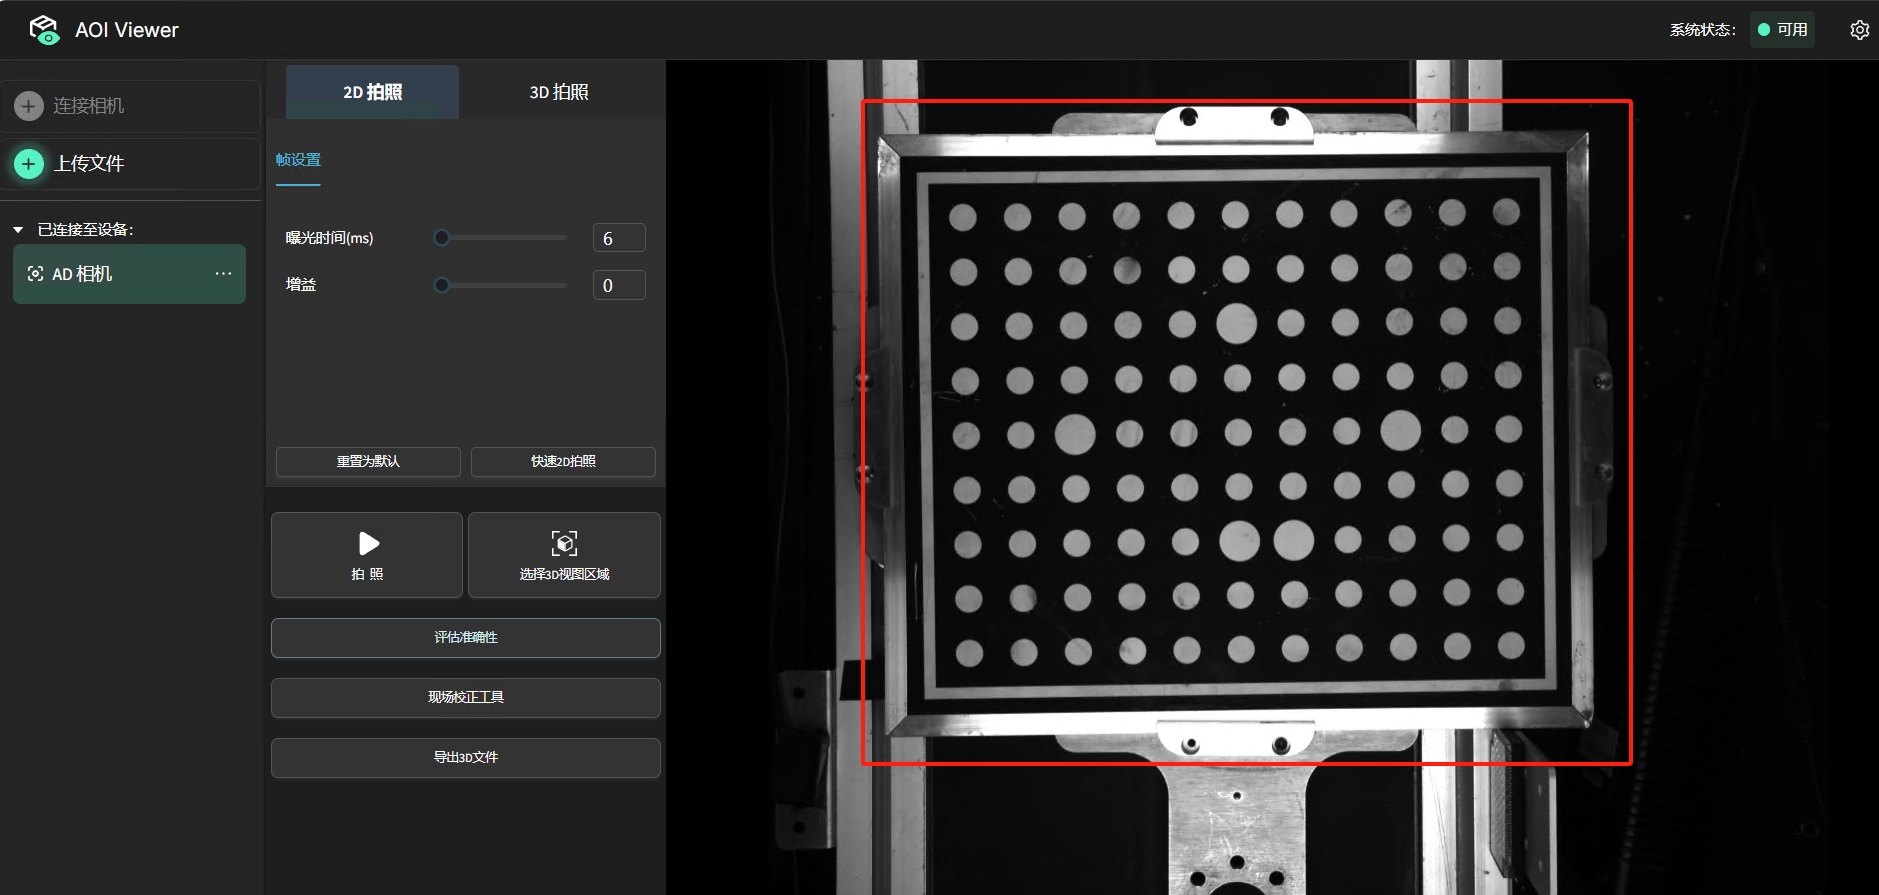Click the plus icon beside 连接相机
Screen dimensions: 1879x895
29,106
